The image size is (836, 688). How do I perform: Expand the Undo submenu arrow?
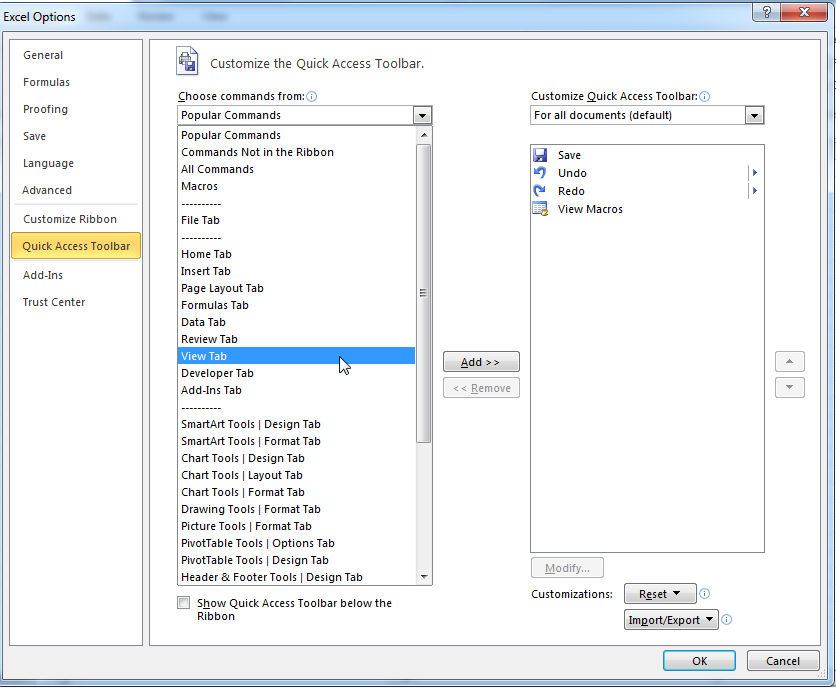[755, 173]
